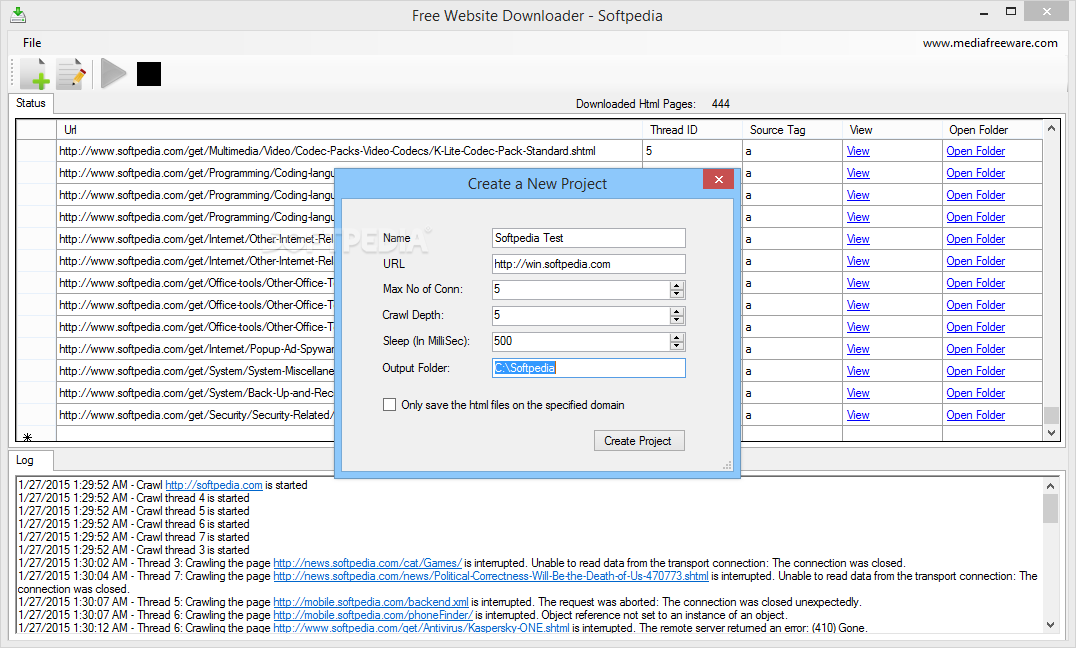Click the Url column header
The image size is (1076, 648).
(349, 130)
